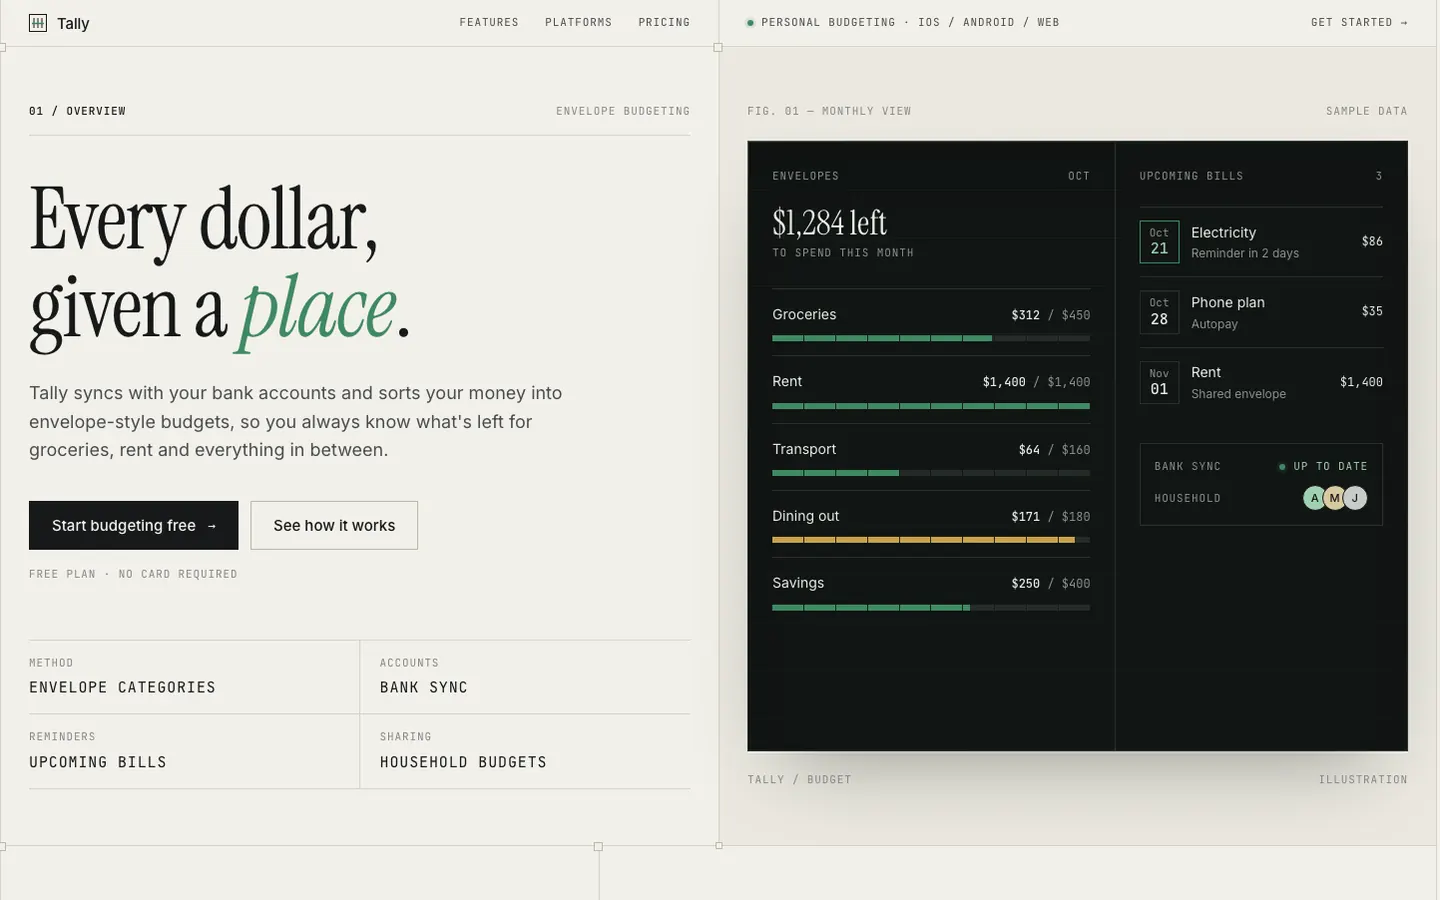Click the "$64 / $160" Transport amount
This screenshot has height=900, width=1440.
(x=1054, y=450)
